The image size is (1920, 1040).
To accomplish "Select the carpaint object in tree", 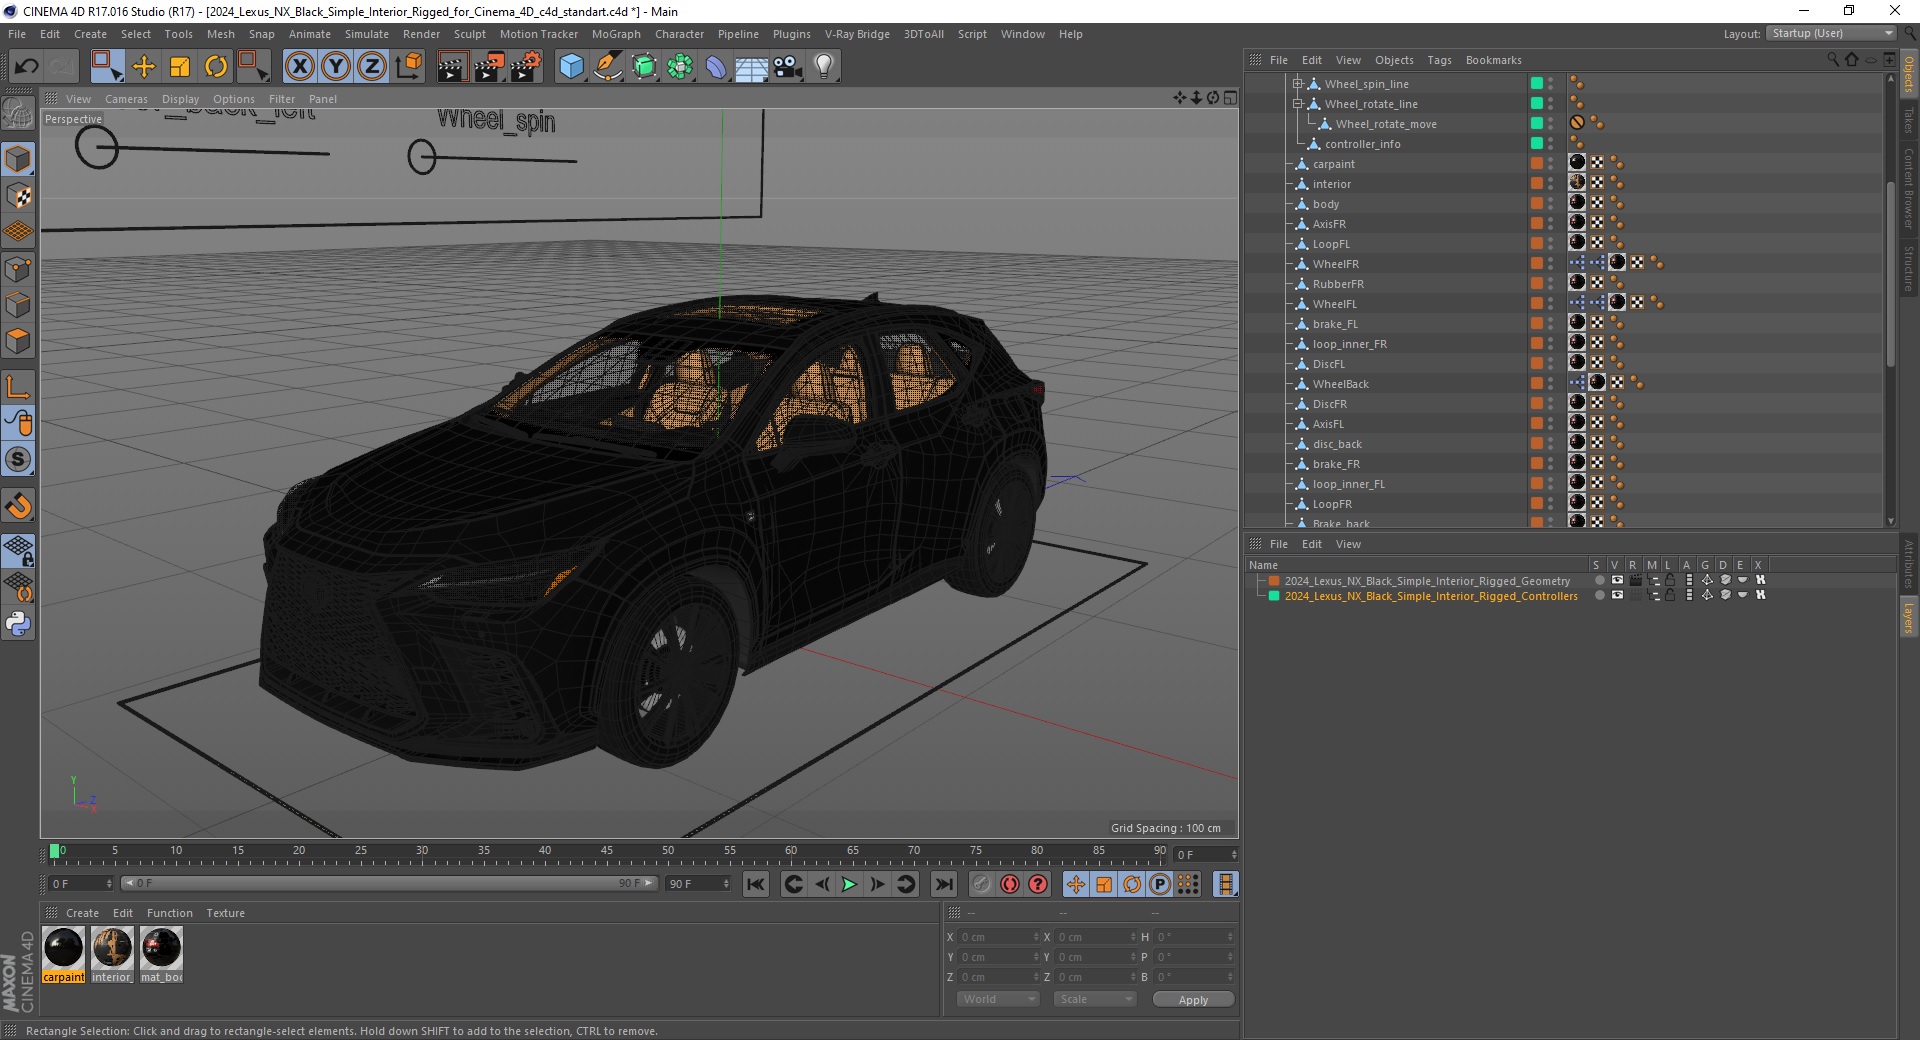I will [1333, 164].
